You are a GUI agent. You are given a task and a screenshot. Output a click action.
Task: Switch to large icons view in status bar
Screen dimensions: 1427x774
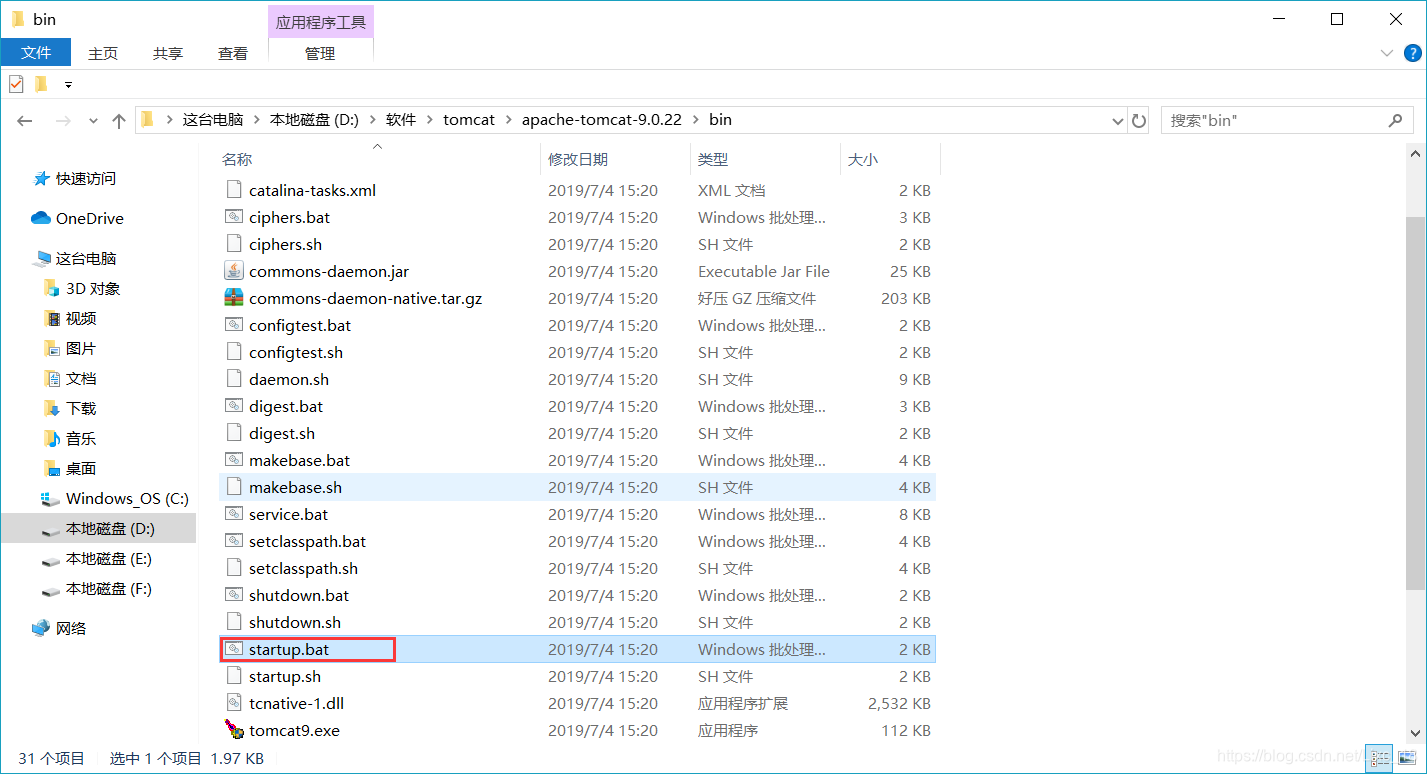[1405, 759]
